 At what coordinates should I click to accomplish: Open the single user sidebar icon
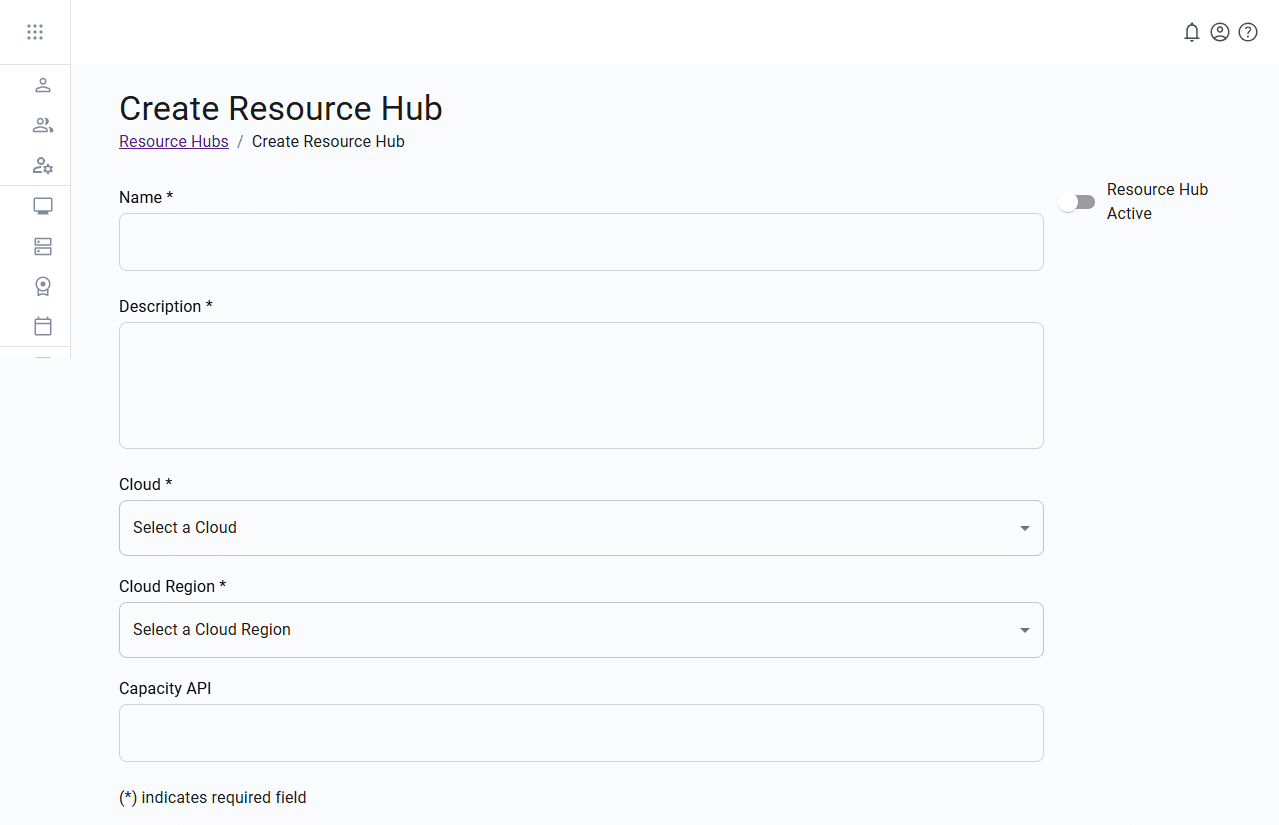point(43,85)
